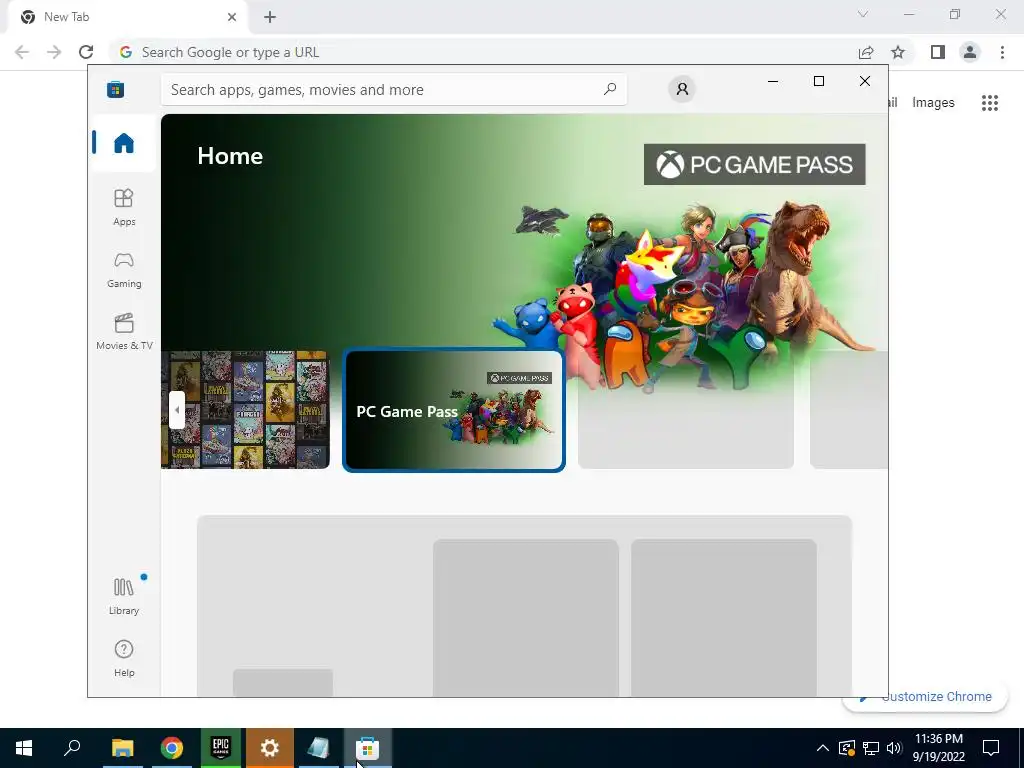This screenshot has width=1024, height=768.
Task: Select the PC Game Pass carousel card
Action: (453, 410)
